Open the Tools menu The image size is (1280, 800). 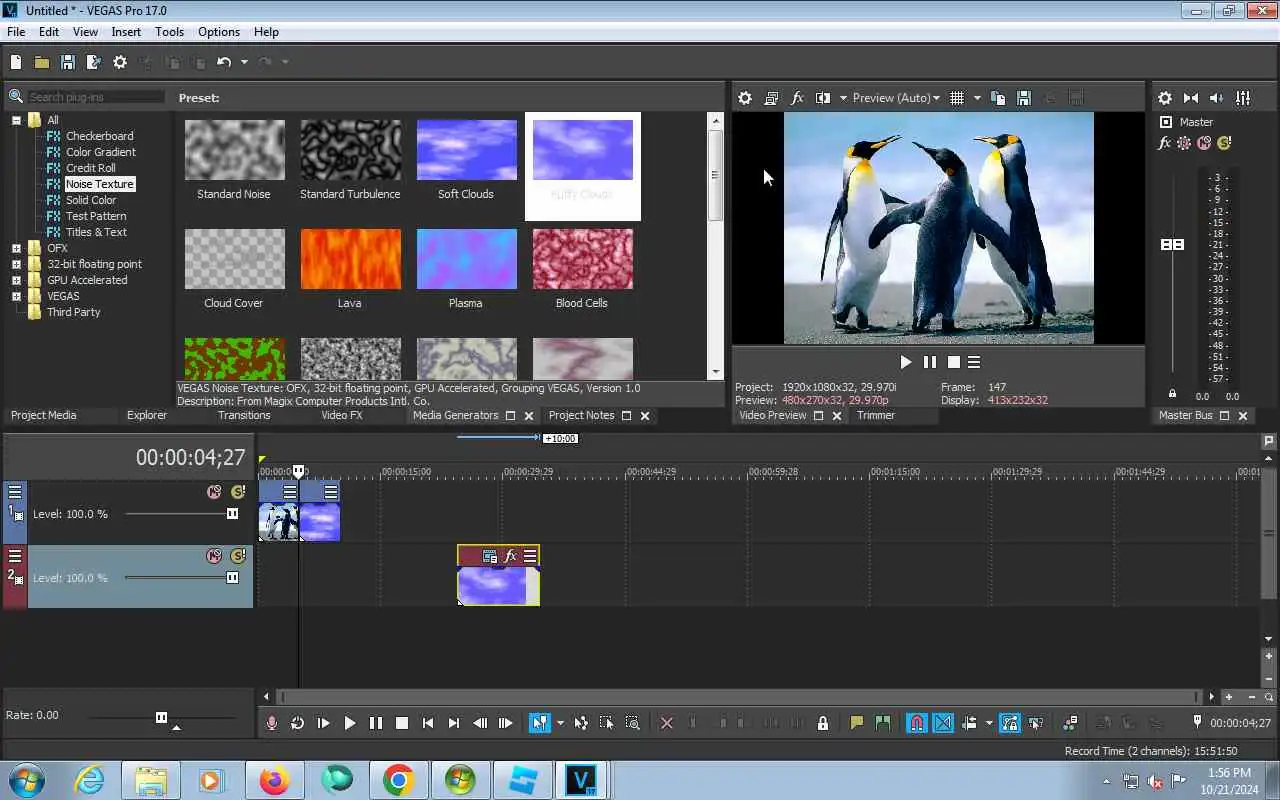[169, 32]
